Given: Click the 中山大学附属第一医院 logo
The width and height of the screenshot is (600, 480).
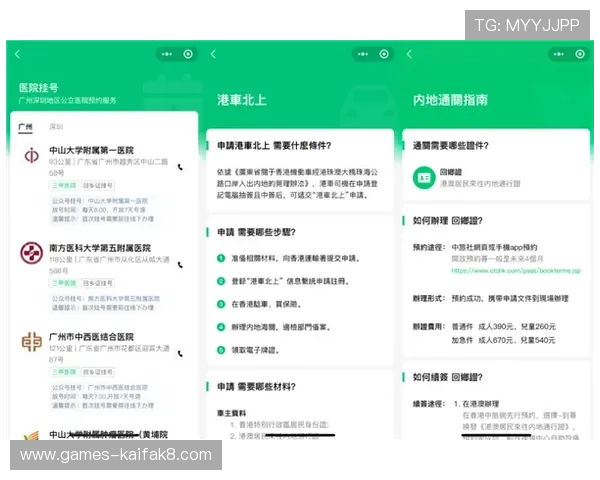Looking at the screenshot, I should pos(31,155).
